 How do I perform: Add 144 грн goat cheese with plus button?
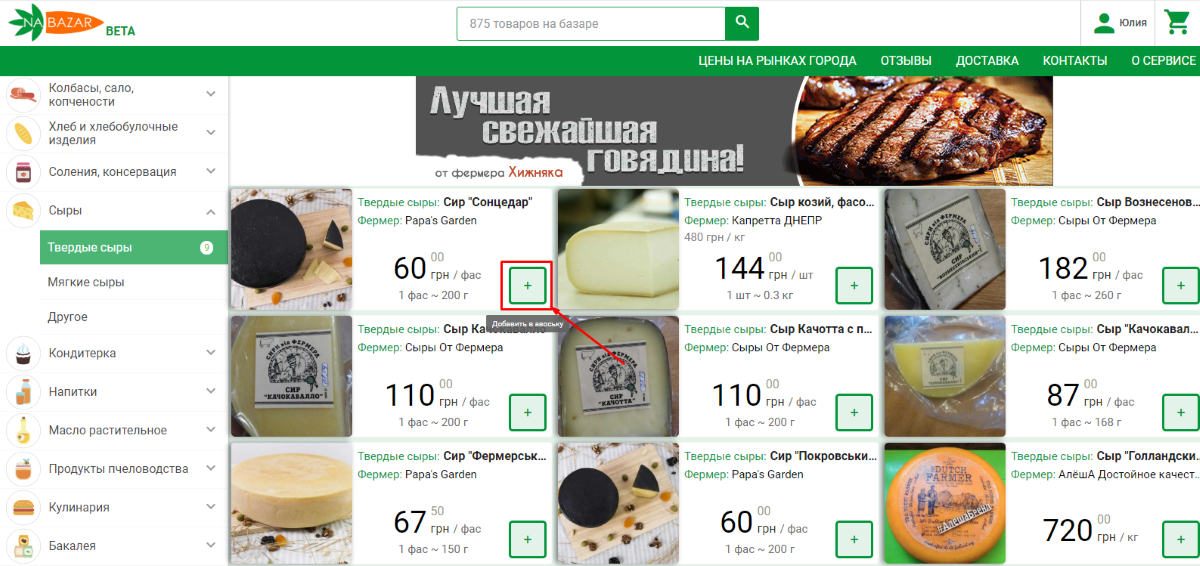pyautogui.click(x=854, y=286)
